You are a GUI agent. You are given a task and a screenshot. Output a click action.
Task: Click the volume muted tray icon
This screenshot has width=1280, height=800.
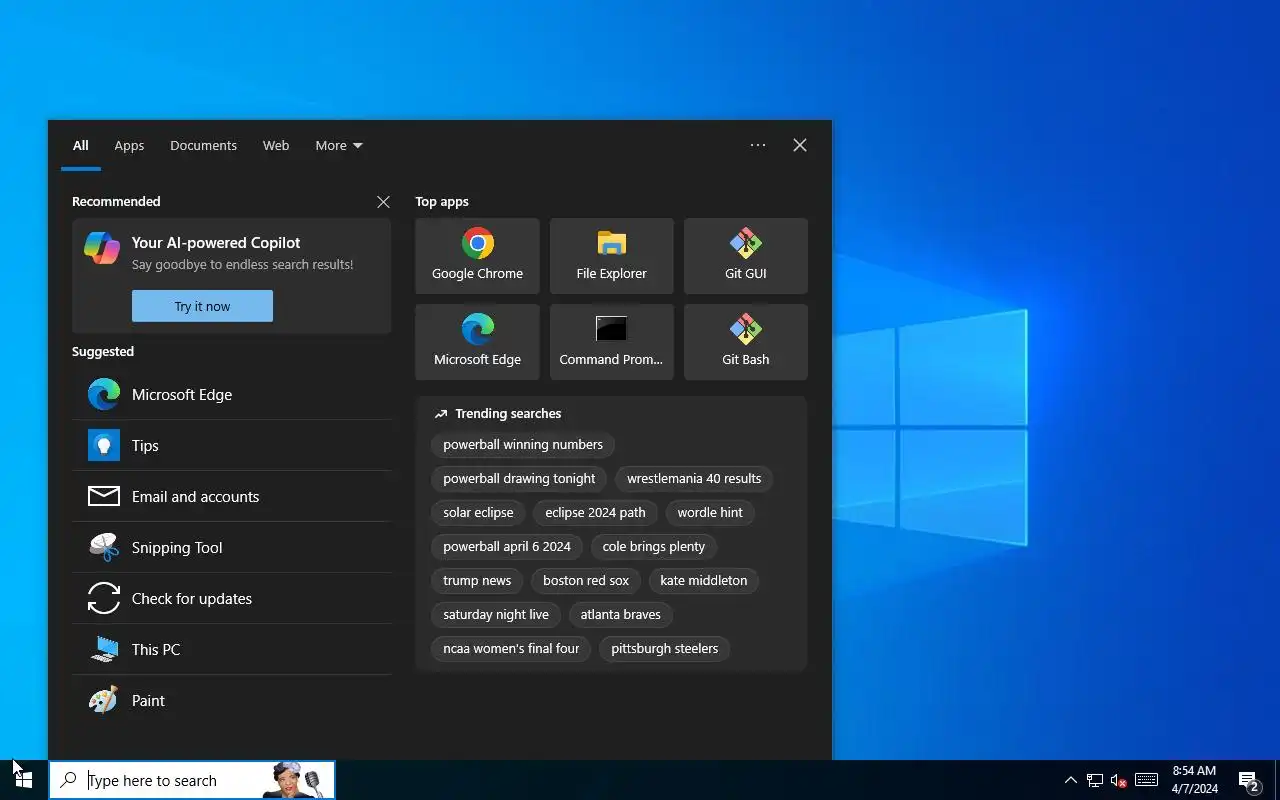pyautogui.click(x=1119, y=780)
